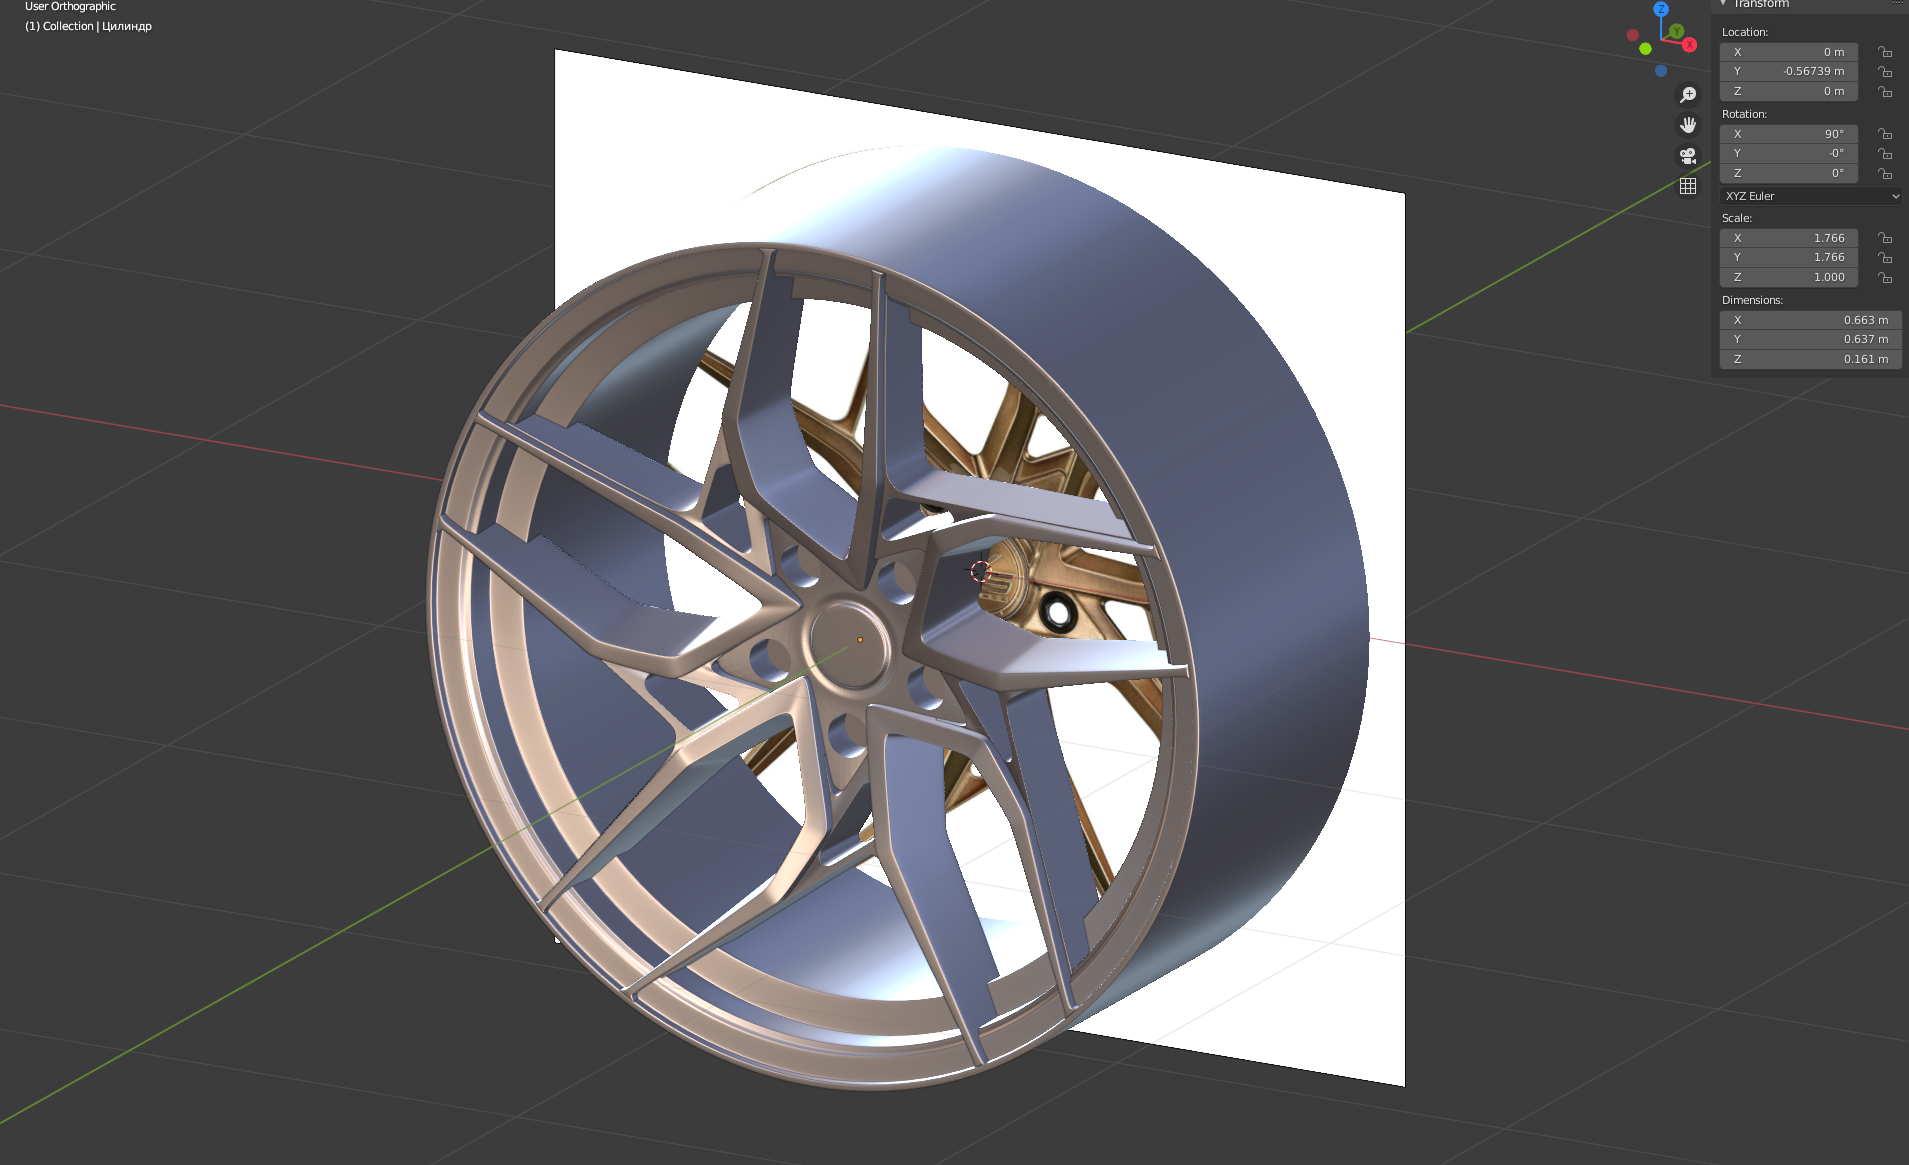The image size is (1909, 1165).
Task: Click the red X axis gizmo handle
Action: pos(1689,45)
